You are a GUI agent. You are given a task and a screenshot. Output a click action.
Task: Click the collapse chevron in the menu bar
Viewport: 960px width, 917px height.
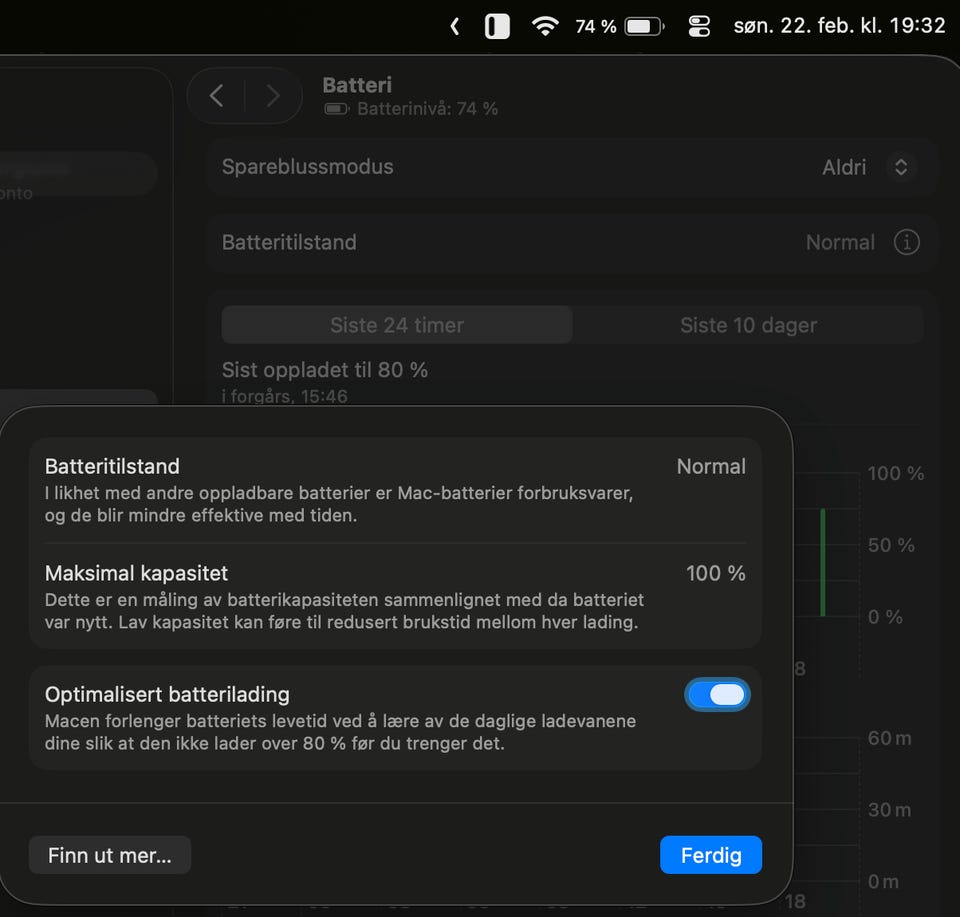pyautogui.click(x=454, y=26)
